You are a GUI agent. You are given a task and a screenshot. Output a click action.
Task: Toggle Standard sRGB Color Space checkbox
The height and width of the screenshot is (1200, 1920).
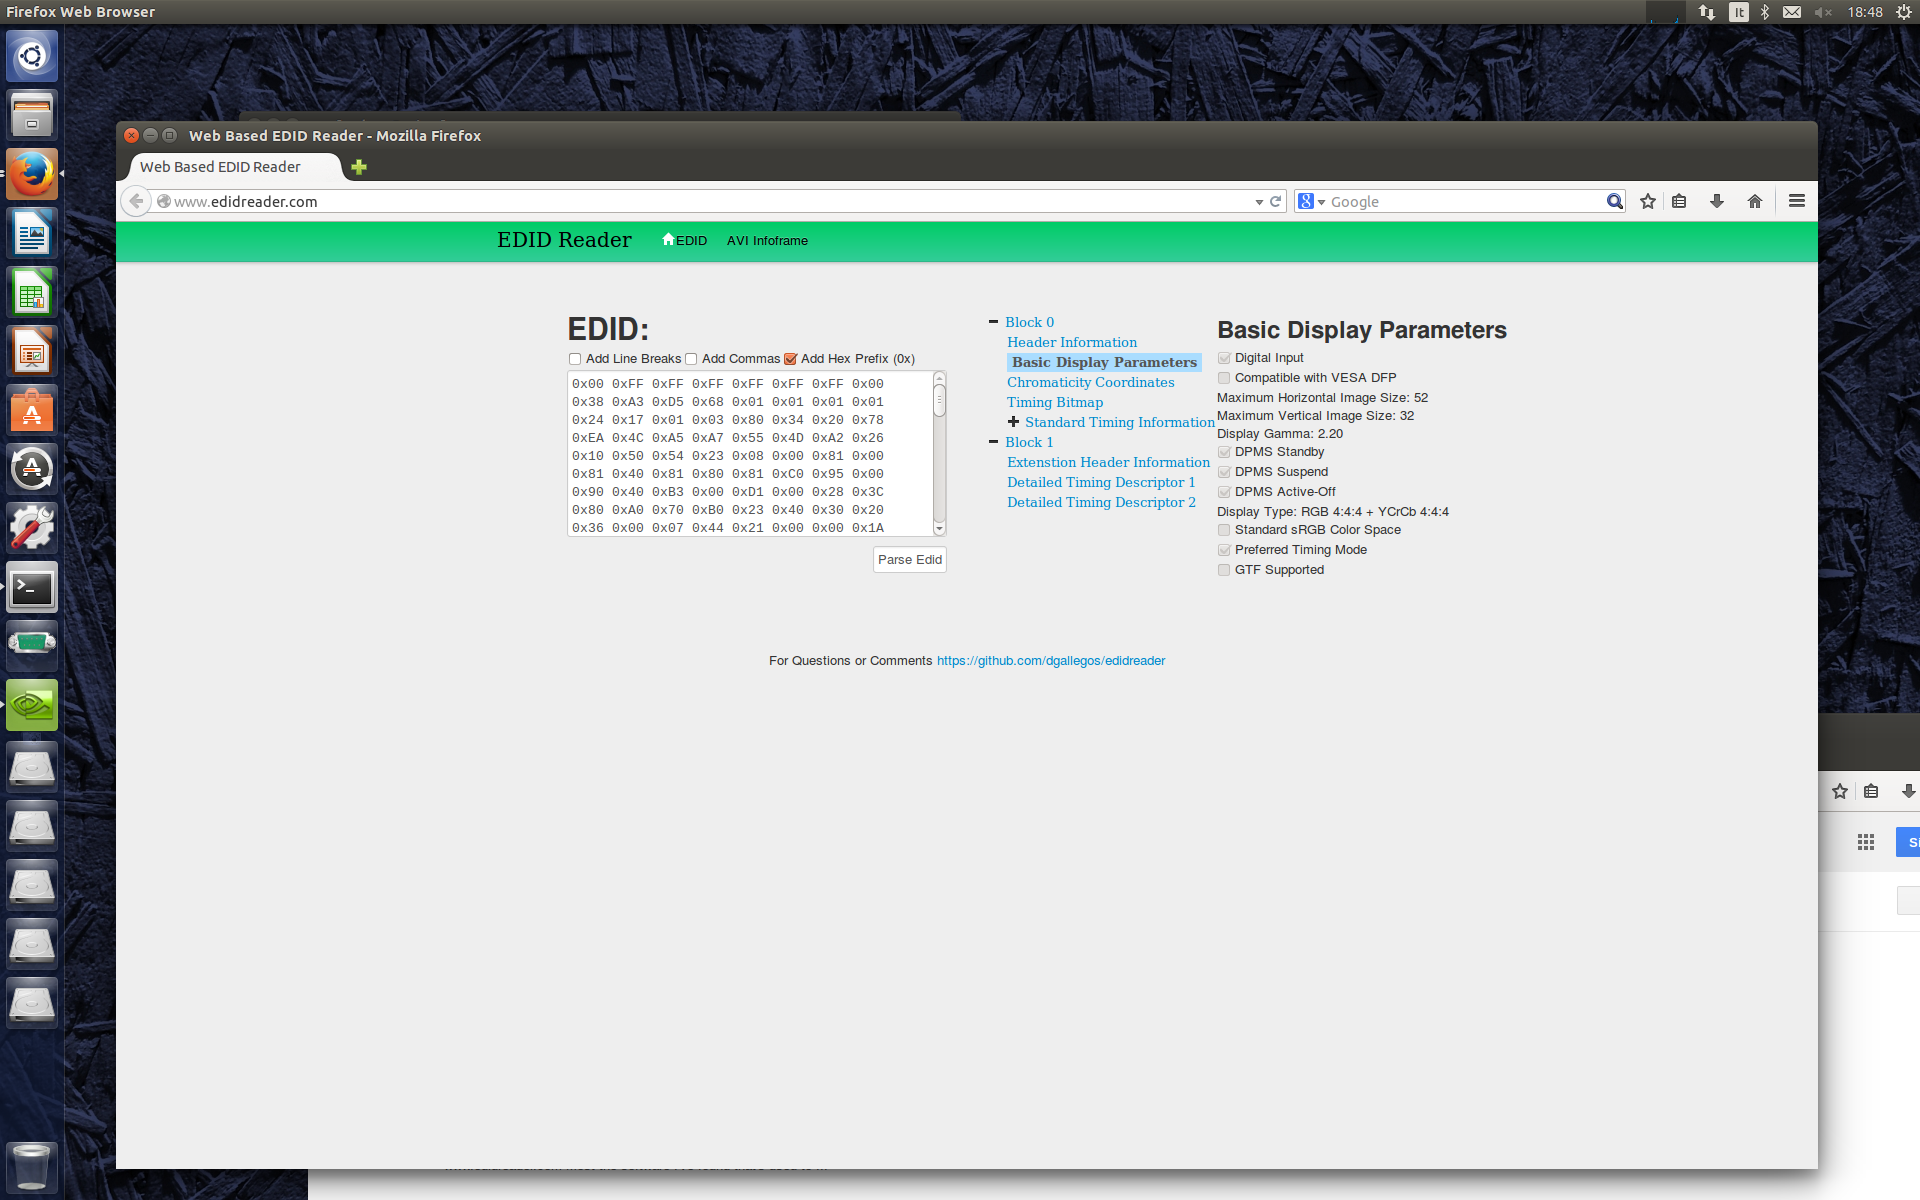[1224, 530]
